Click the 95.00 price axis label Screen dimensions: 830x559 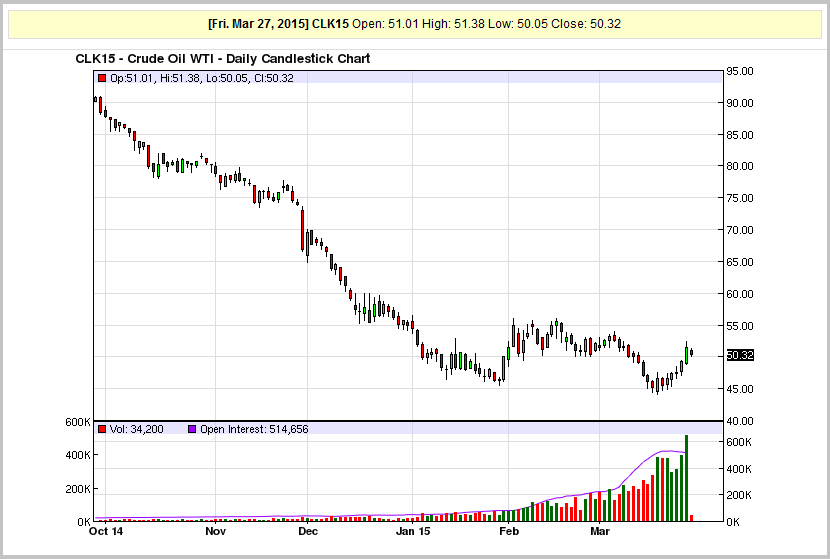tap(739, 71)
